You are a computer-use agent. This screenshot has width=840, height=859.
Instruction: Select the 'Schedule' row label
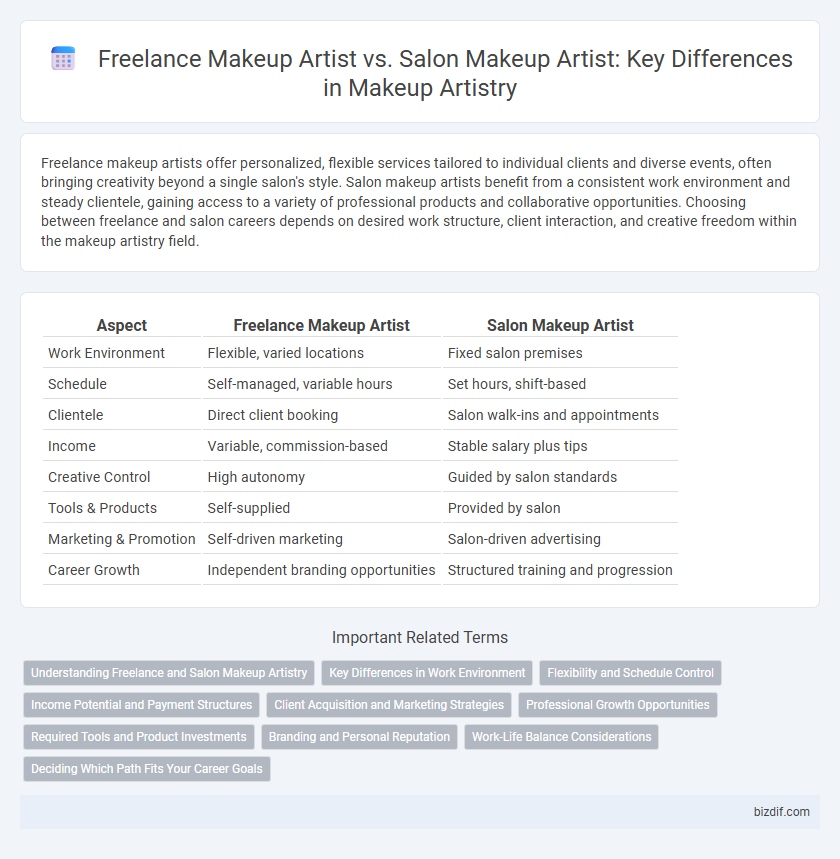[x=77, y=384]
